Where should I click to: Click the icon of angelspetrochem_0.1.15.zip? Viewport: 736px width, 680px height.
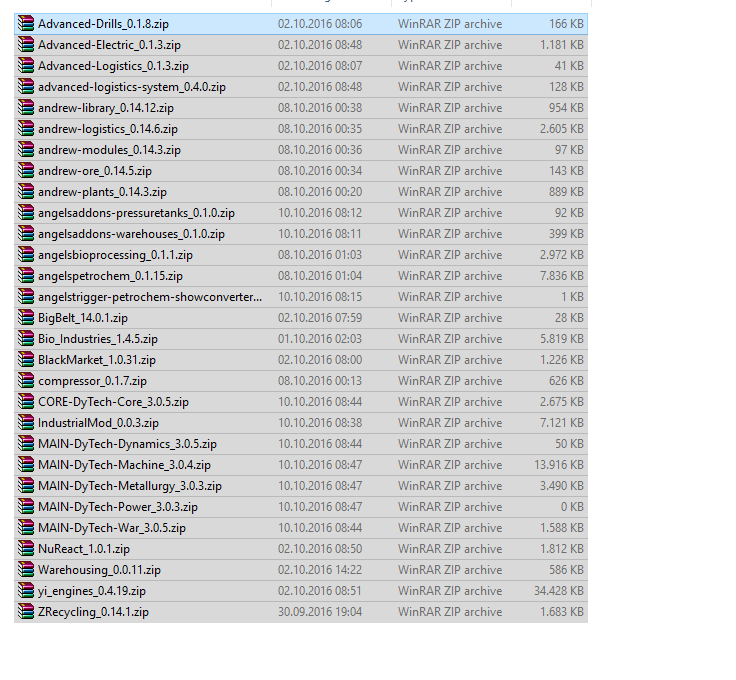[x=26, y=275]
